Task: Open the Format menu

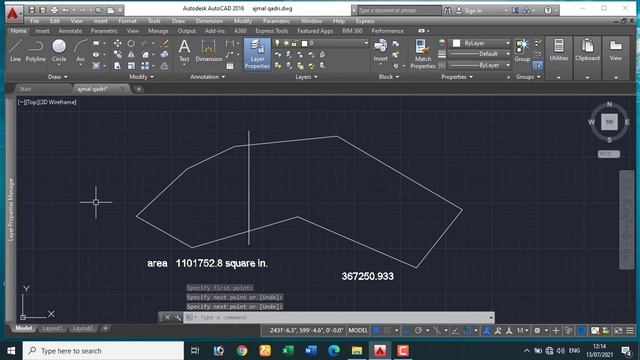Action: point(127,21)
